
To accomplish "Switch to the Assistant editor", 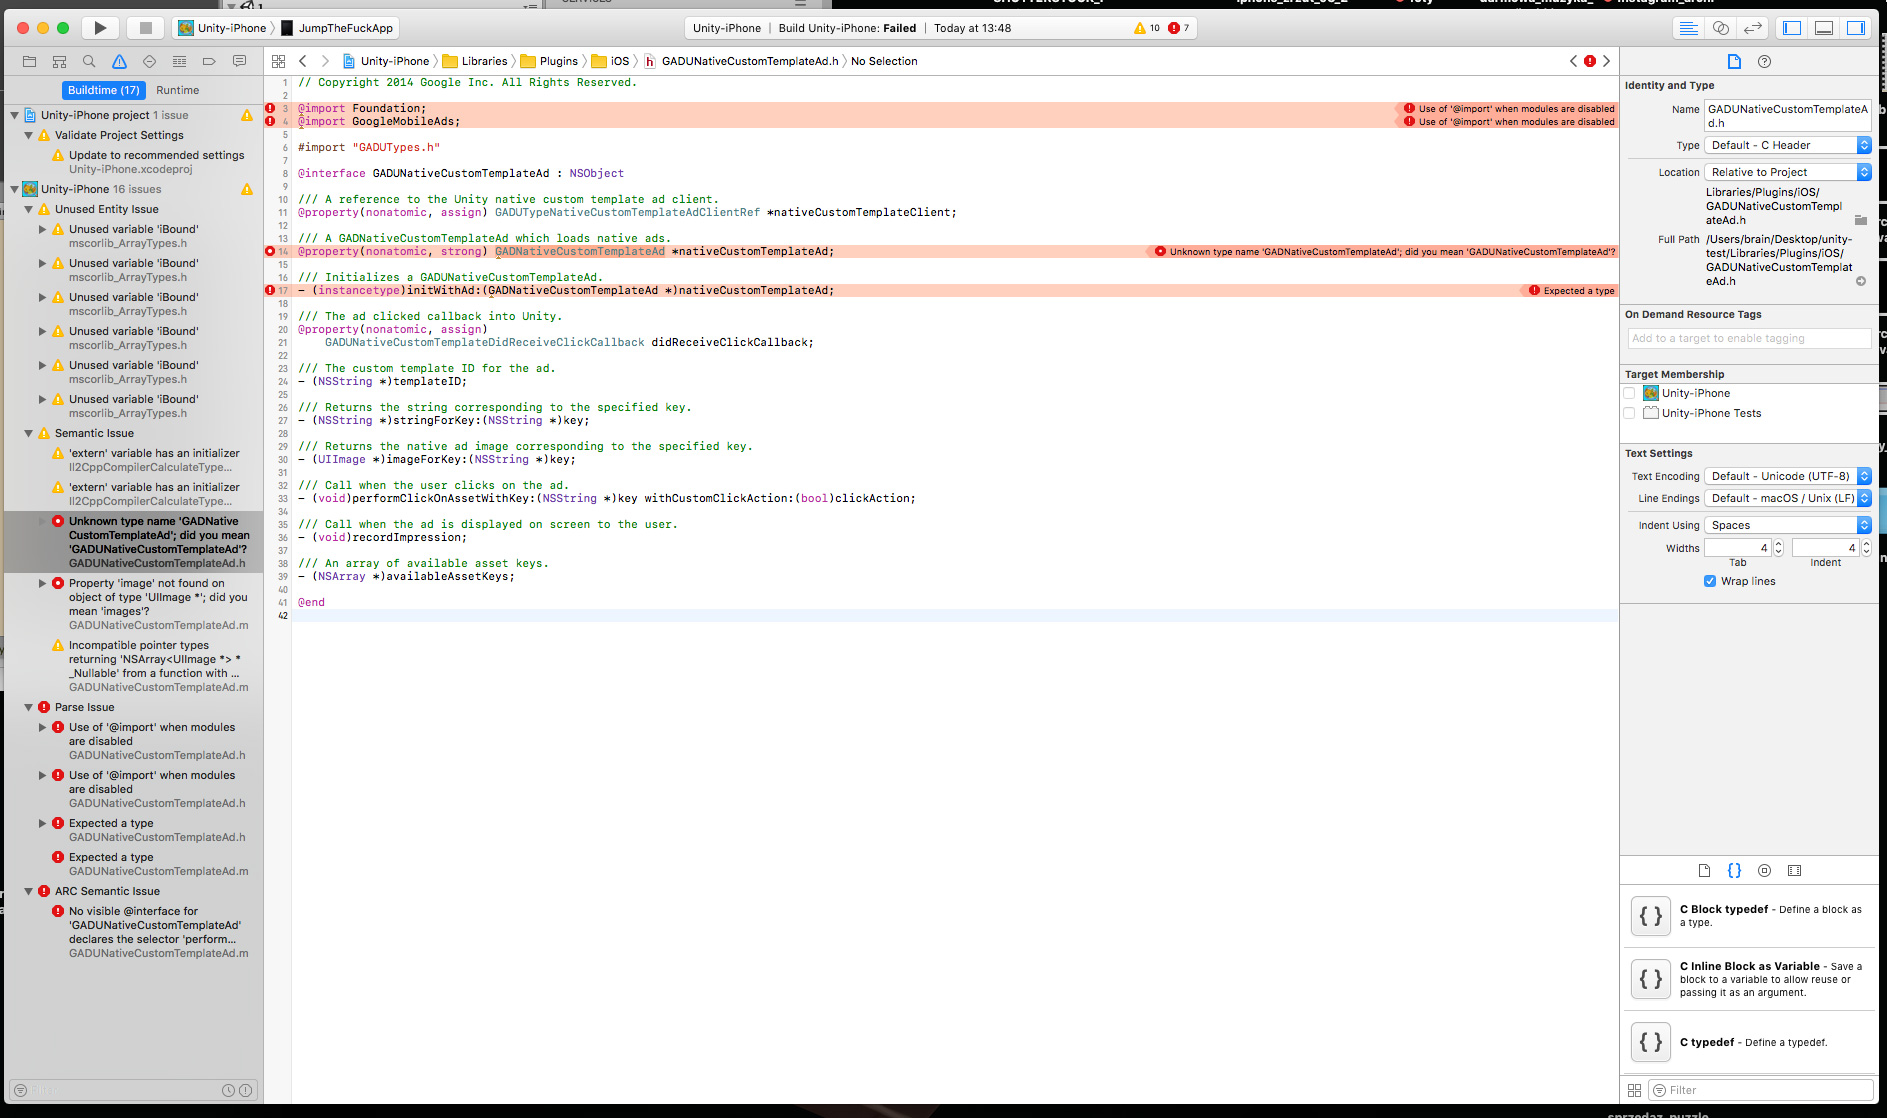I will pos(1720,28).
